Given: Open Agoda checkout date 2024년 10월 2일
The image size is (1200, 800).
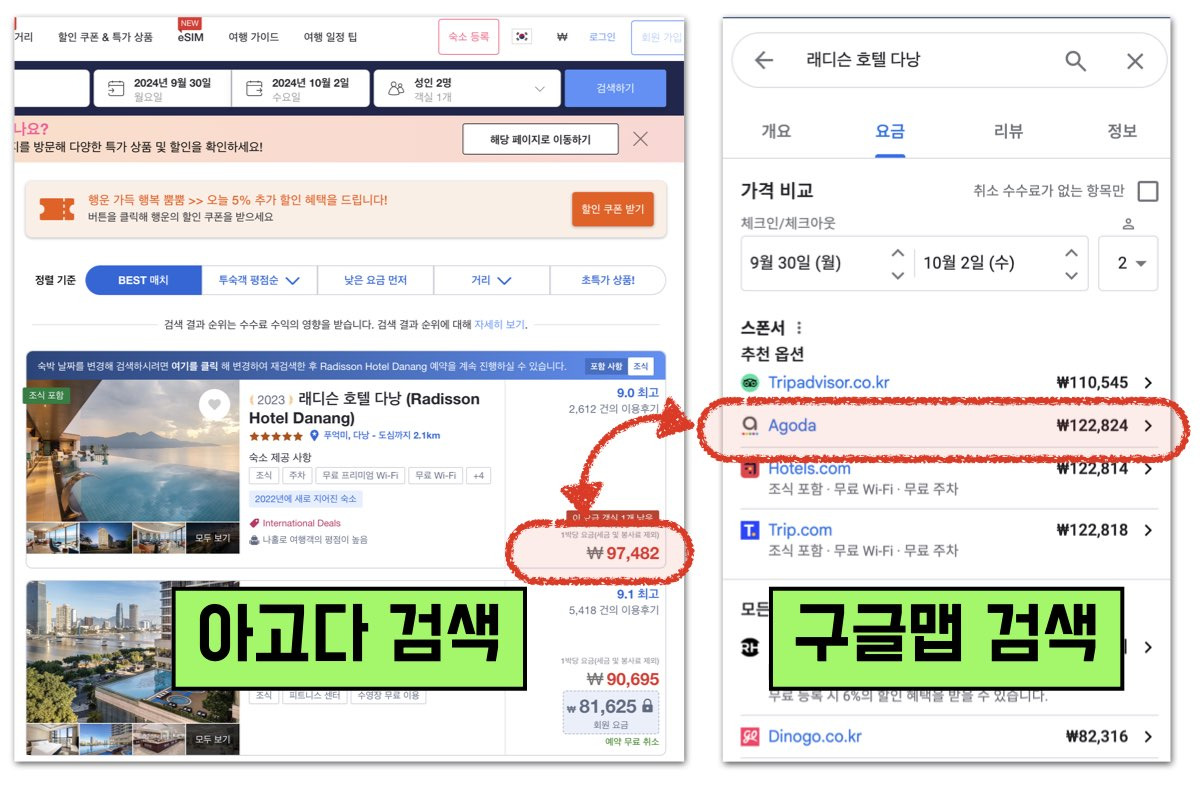Looking at the screenshot, I should coord(299,89).
